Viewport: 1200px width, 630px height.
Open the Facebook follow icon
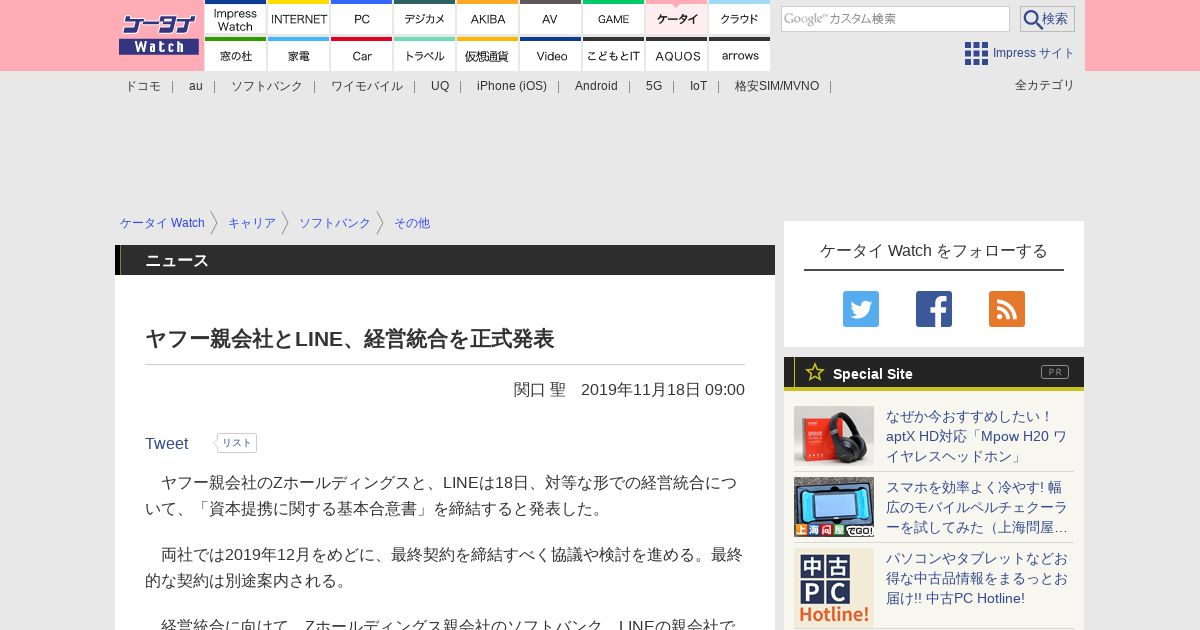pos(934,309)
